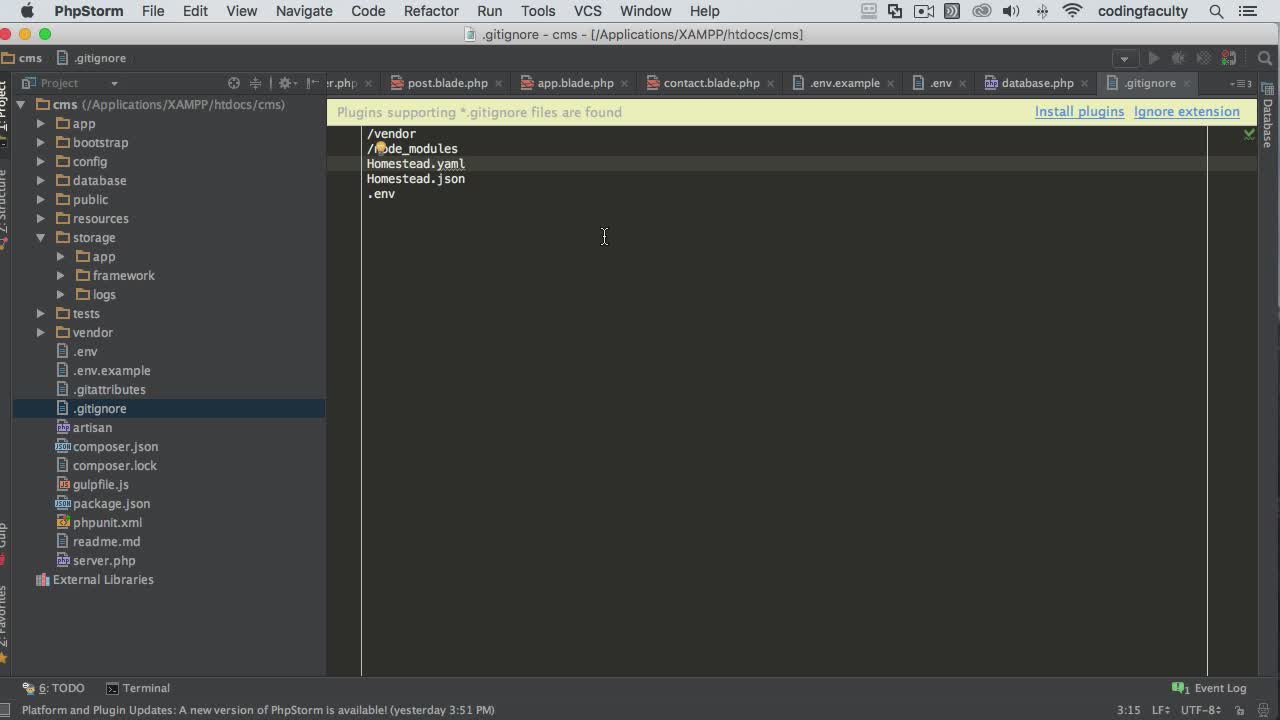Open the Favorites side tool window
Image resolution: width=1280 pixels, height=720 pixels.
click(x=4, y=622)
